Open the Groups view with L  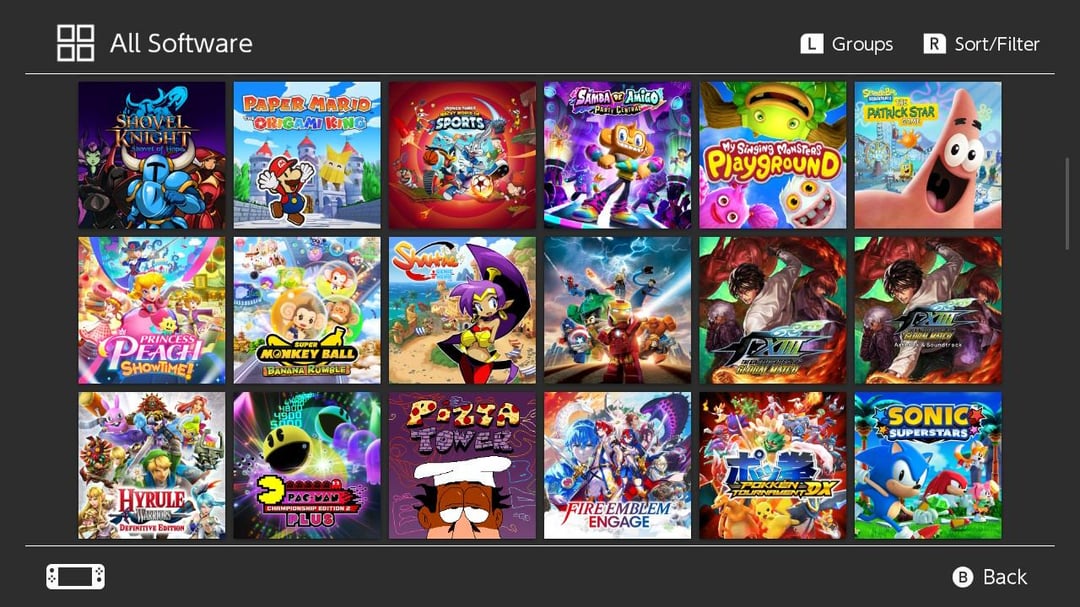[847, 44]
